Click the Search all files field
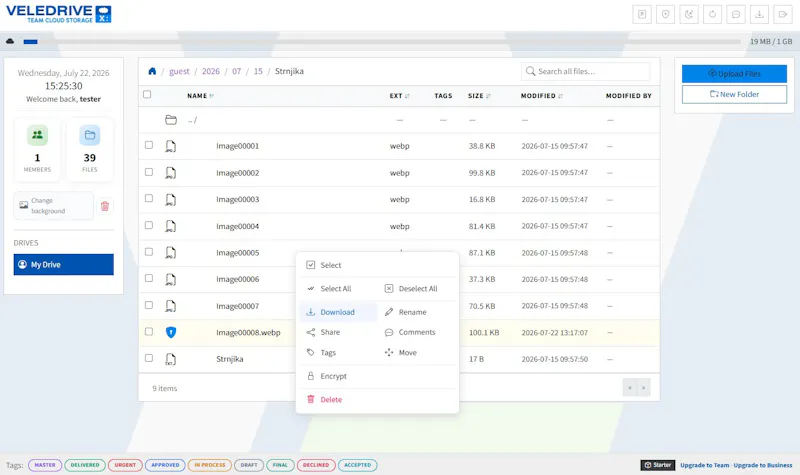800x475 pixels. [586, 71]
